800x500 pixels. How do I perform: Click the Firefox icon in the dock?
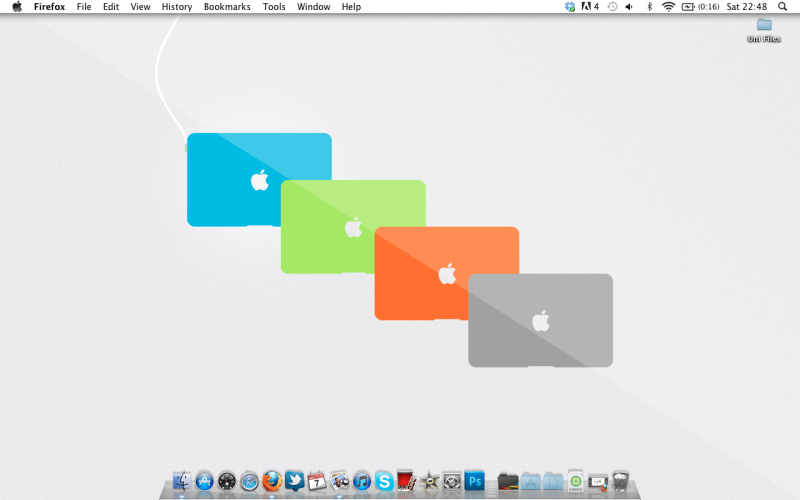[x=272, y=481]
